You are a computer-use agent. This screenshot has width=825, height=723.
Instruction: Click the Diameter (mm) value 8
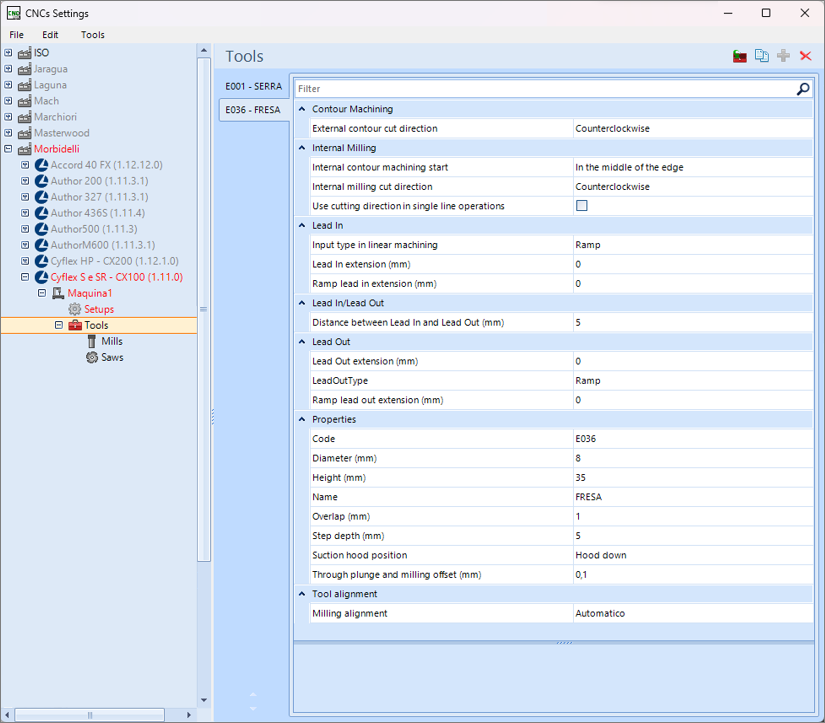[x=578, y=458]
